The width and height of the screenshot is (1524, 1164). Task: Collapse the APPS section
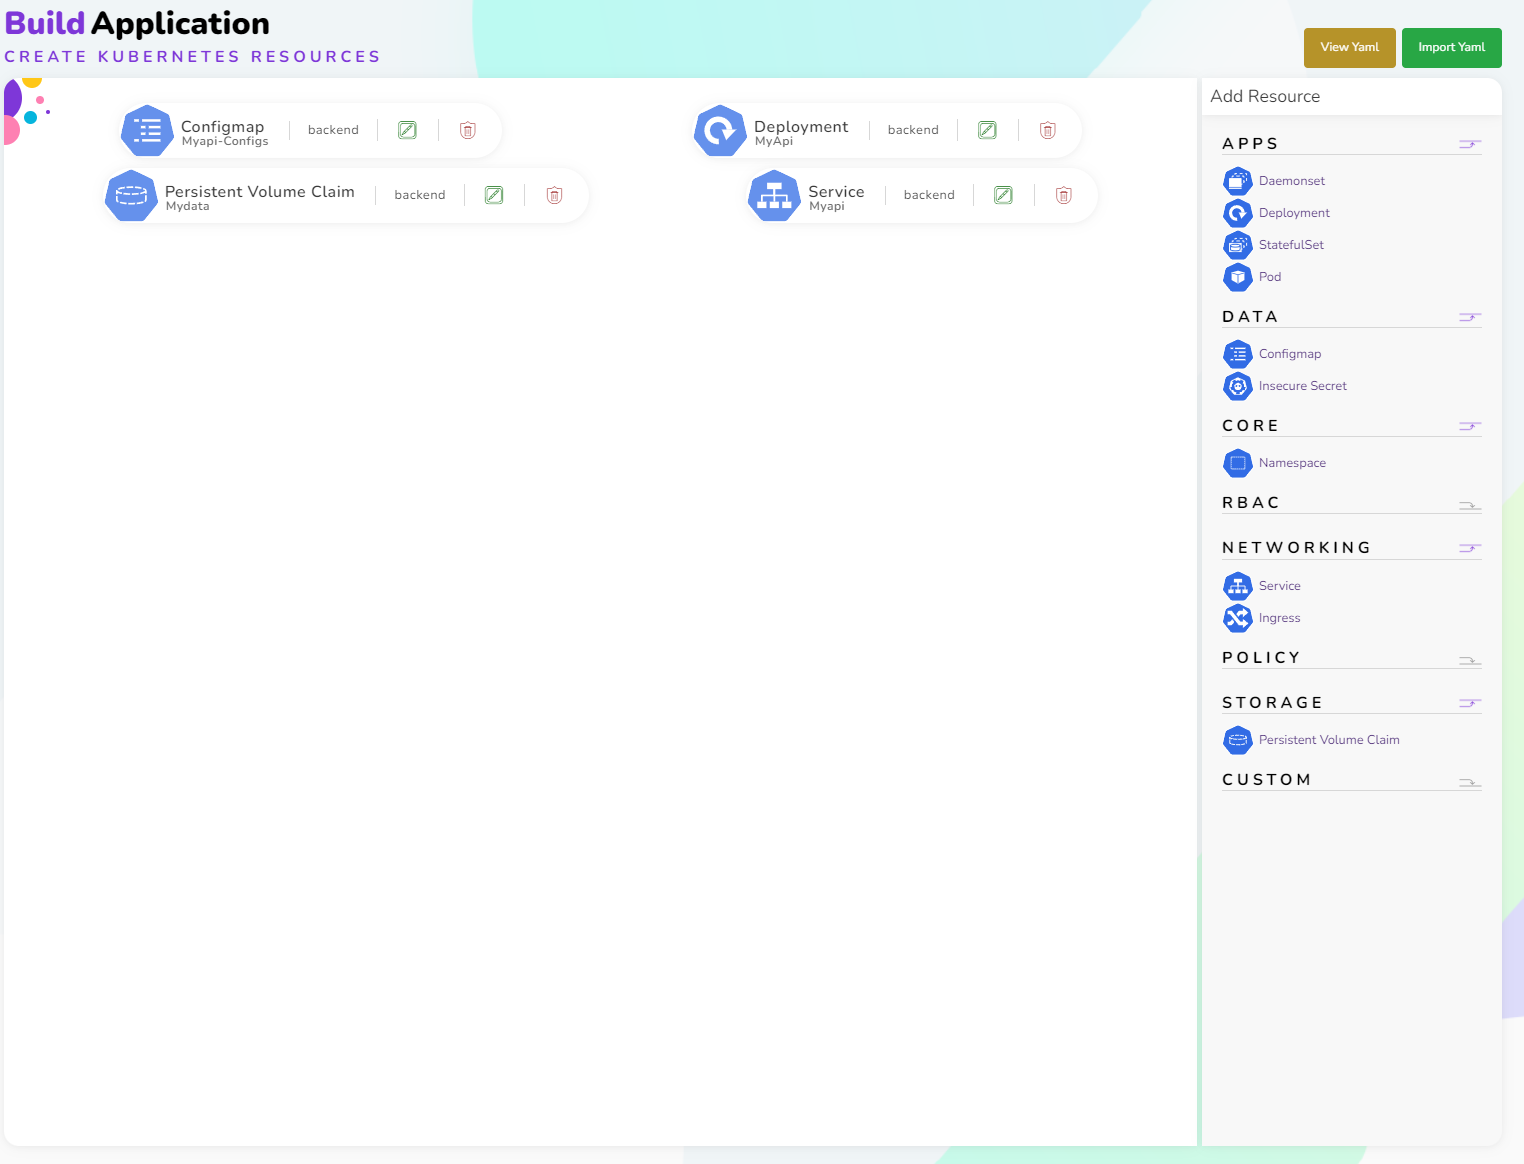click(x=1469, y=144)
